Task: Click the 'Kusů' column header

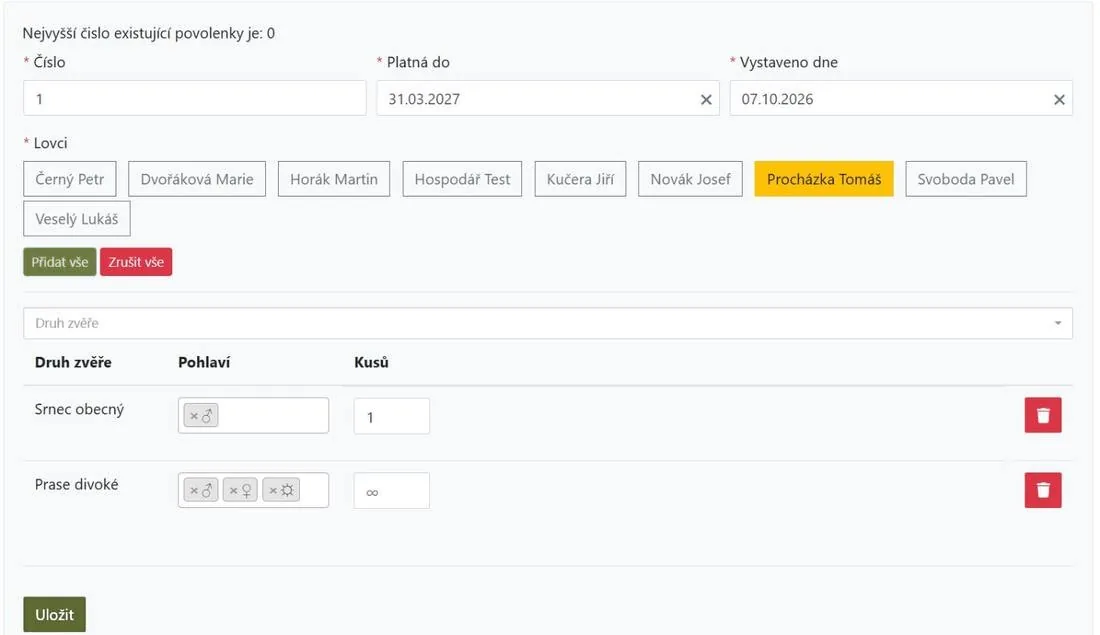Action: 371,363
